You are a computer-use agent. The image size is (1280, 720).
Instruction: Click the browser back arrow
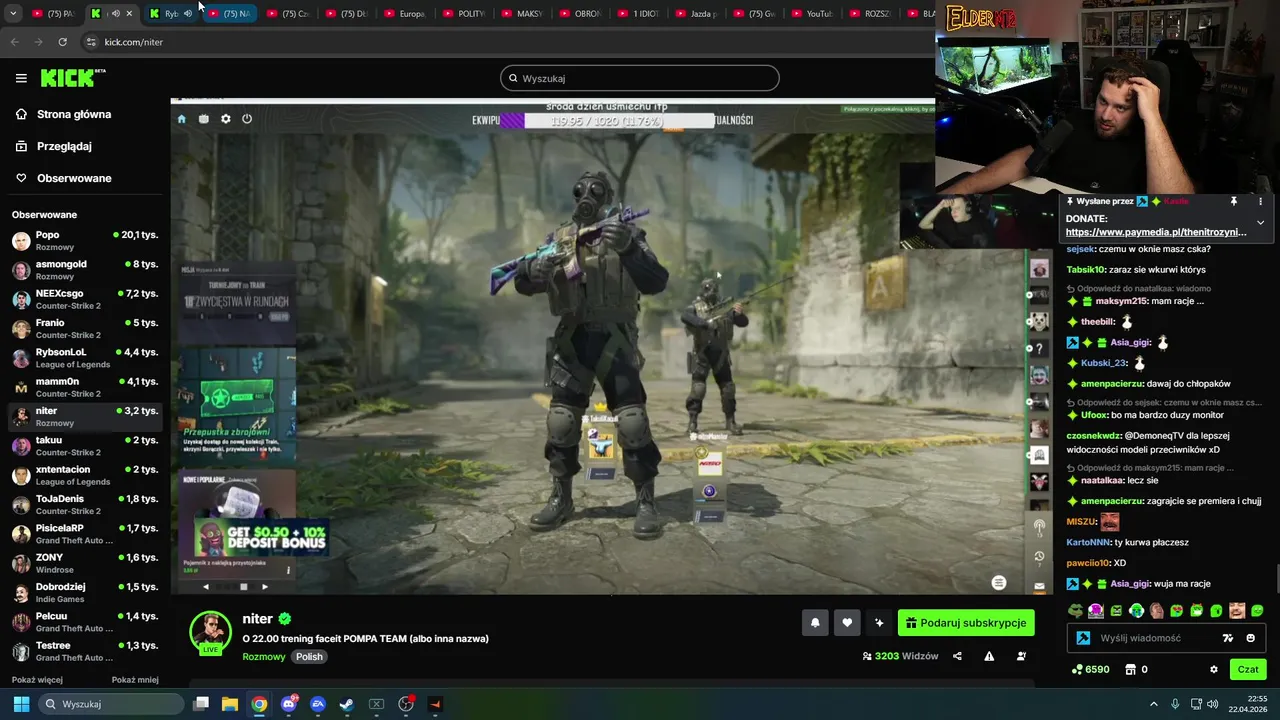(x=14, y=42)
